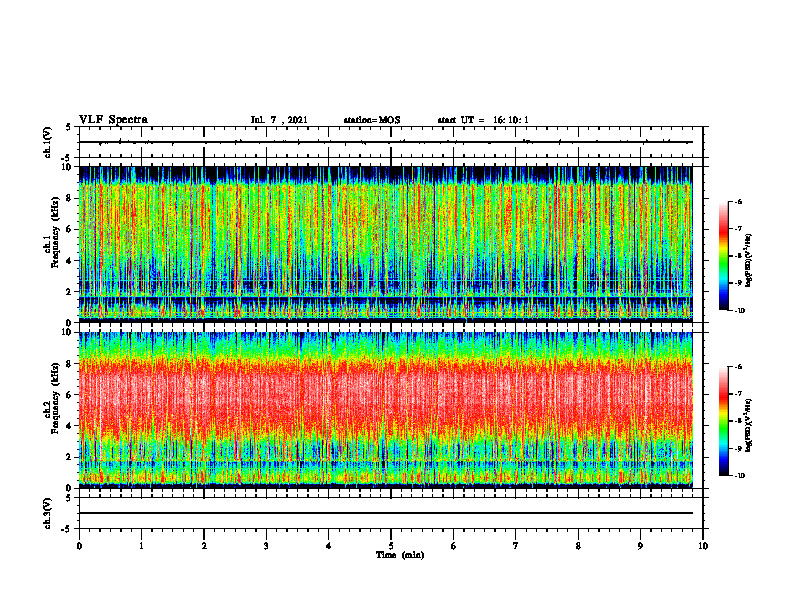
Task: Select the ch.1 spectrogram color scale bar
Action: (723, 256)
